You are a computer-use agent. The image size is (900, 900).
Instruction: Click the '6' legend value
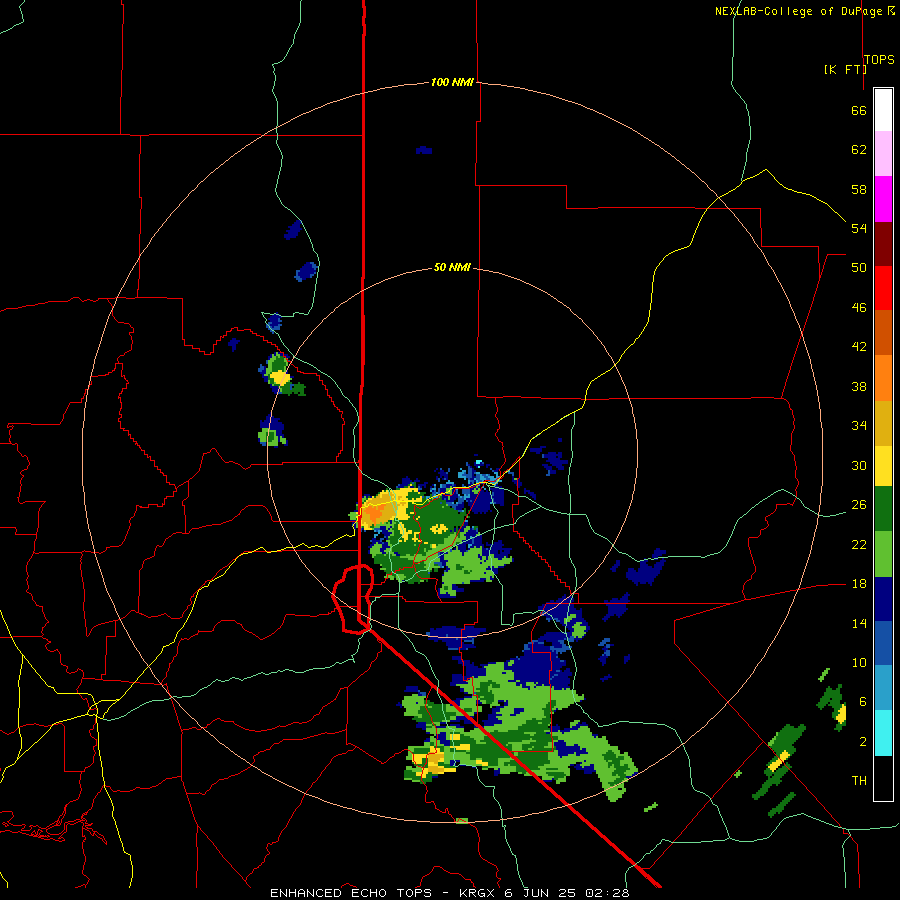point(863,701)
